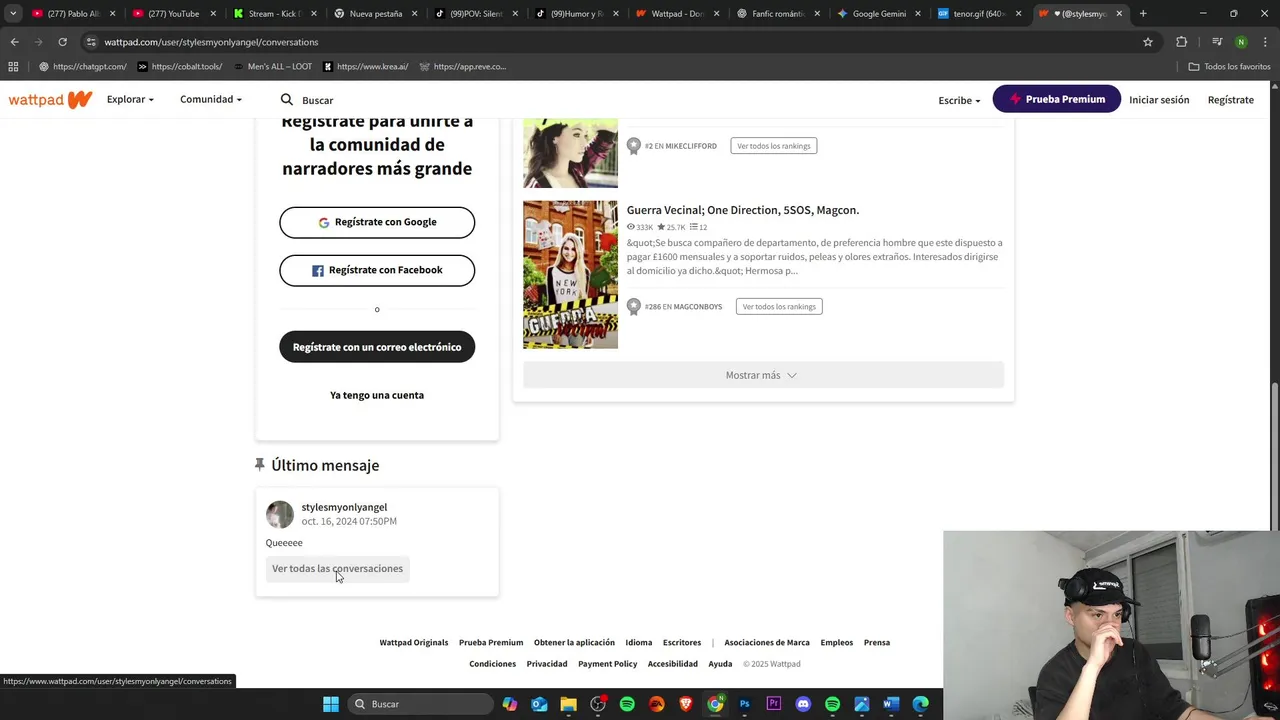Open the Chrome apps grid icon

tap(13, 67)
